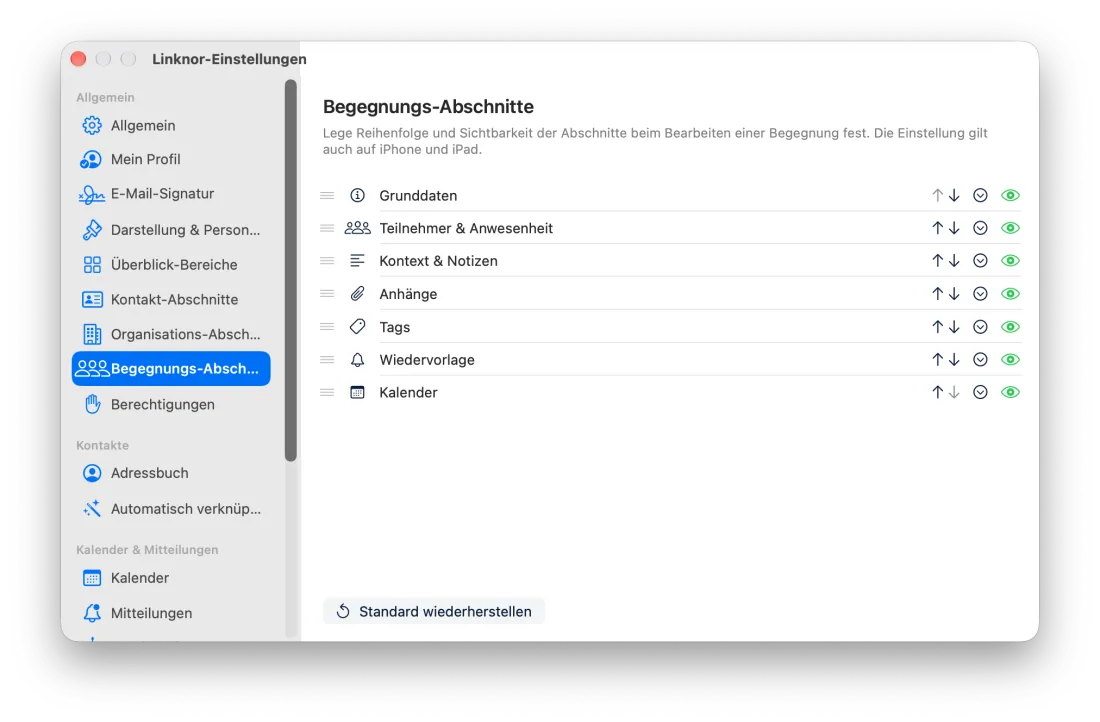Move Wiedervorlage section up

[x=937, y=360]
